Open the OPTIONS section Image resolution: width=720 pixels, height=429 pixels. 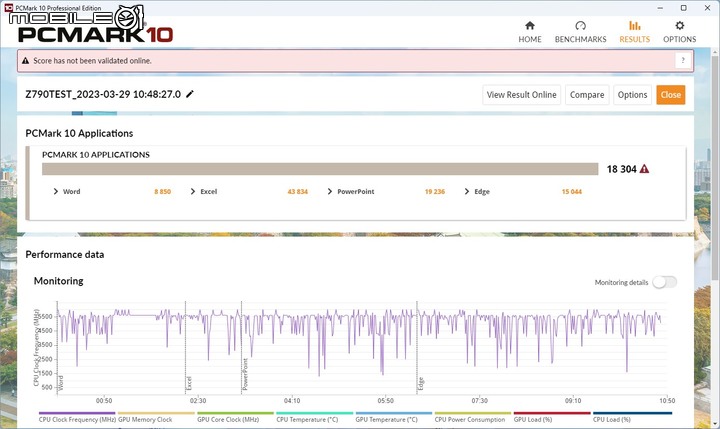coord(679,32)
